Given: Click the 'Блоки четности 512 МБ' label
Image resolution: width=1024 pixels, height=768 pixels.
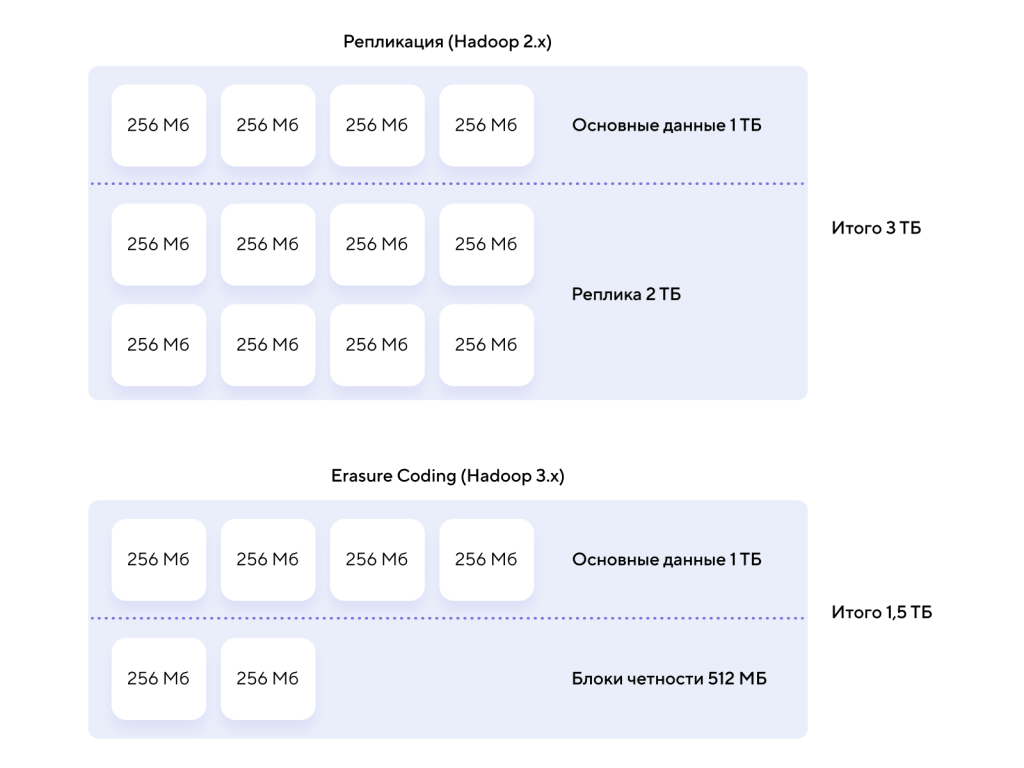Looking at the screenshot, I should click(669, 679).
